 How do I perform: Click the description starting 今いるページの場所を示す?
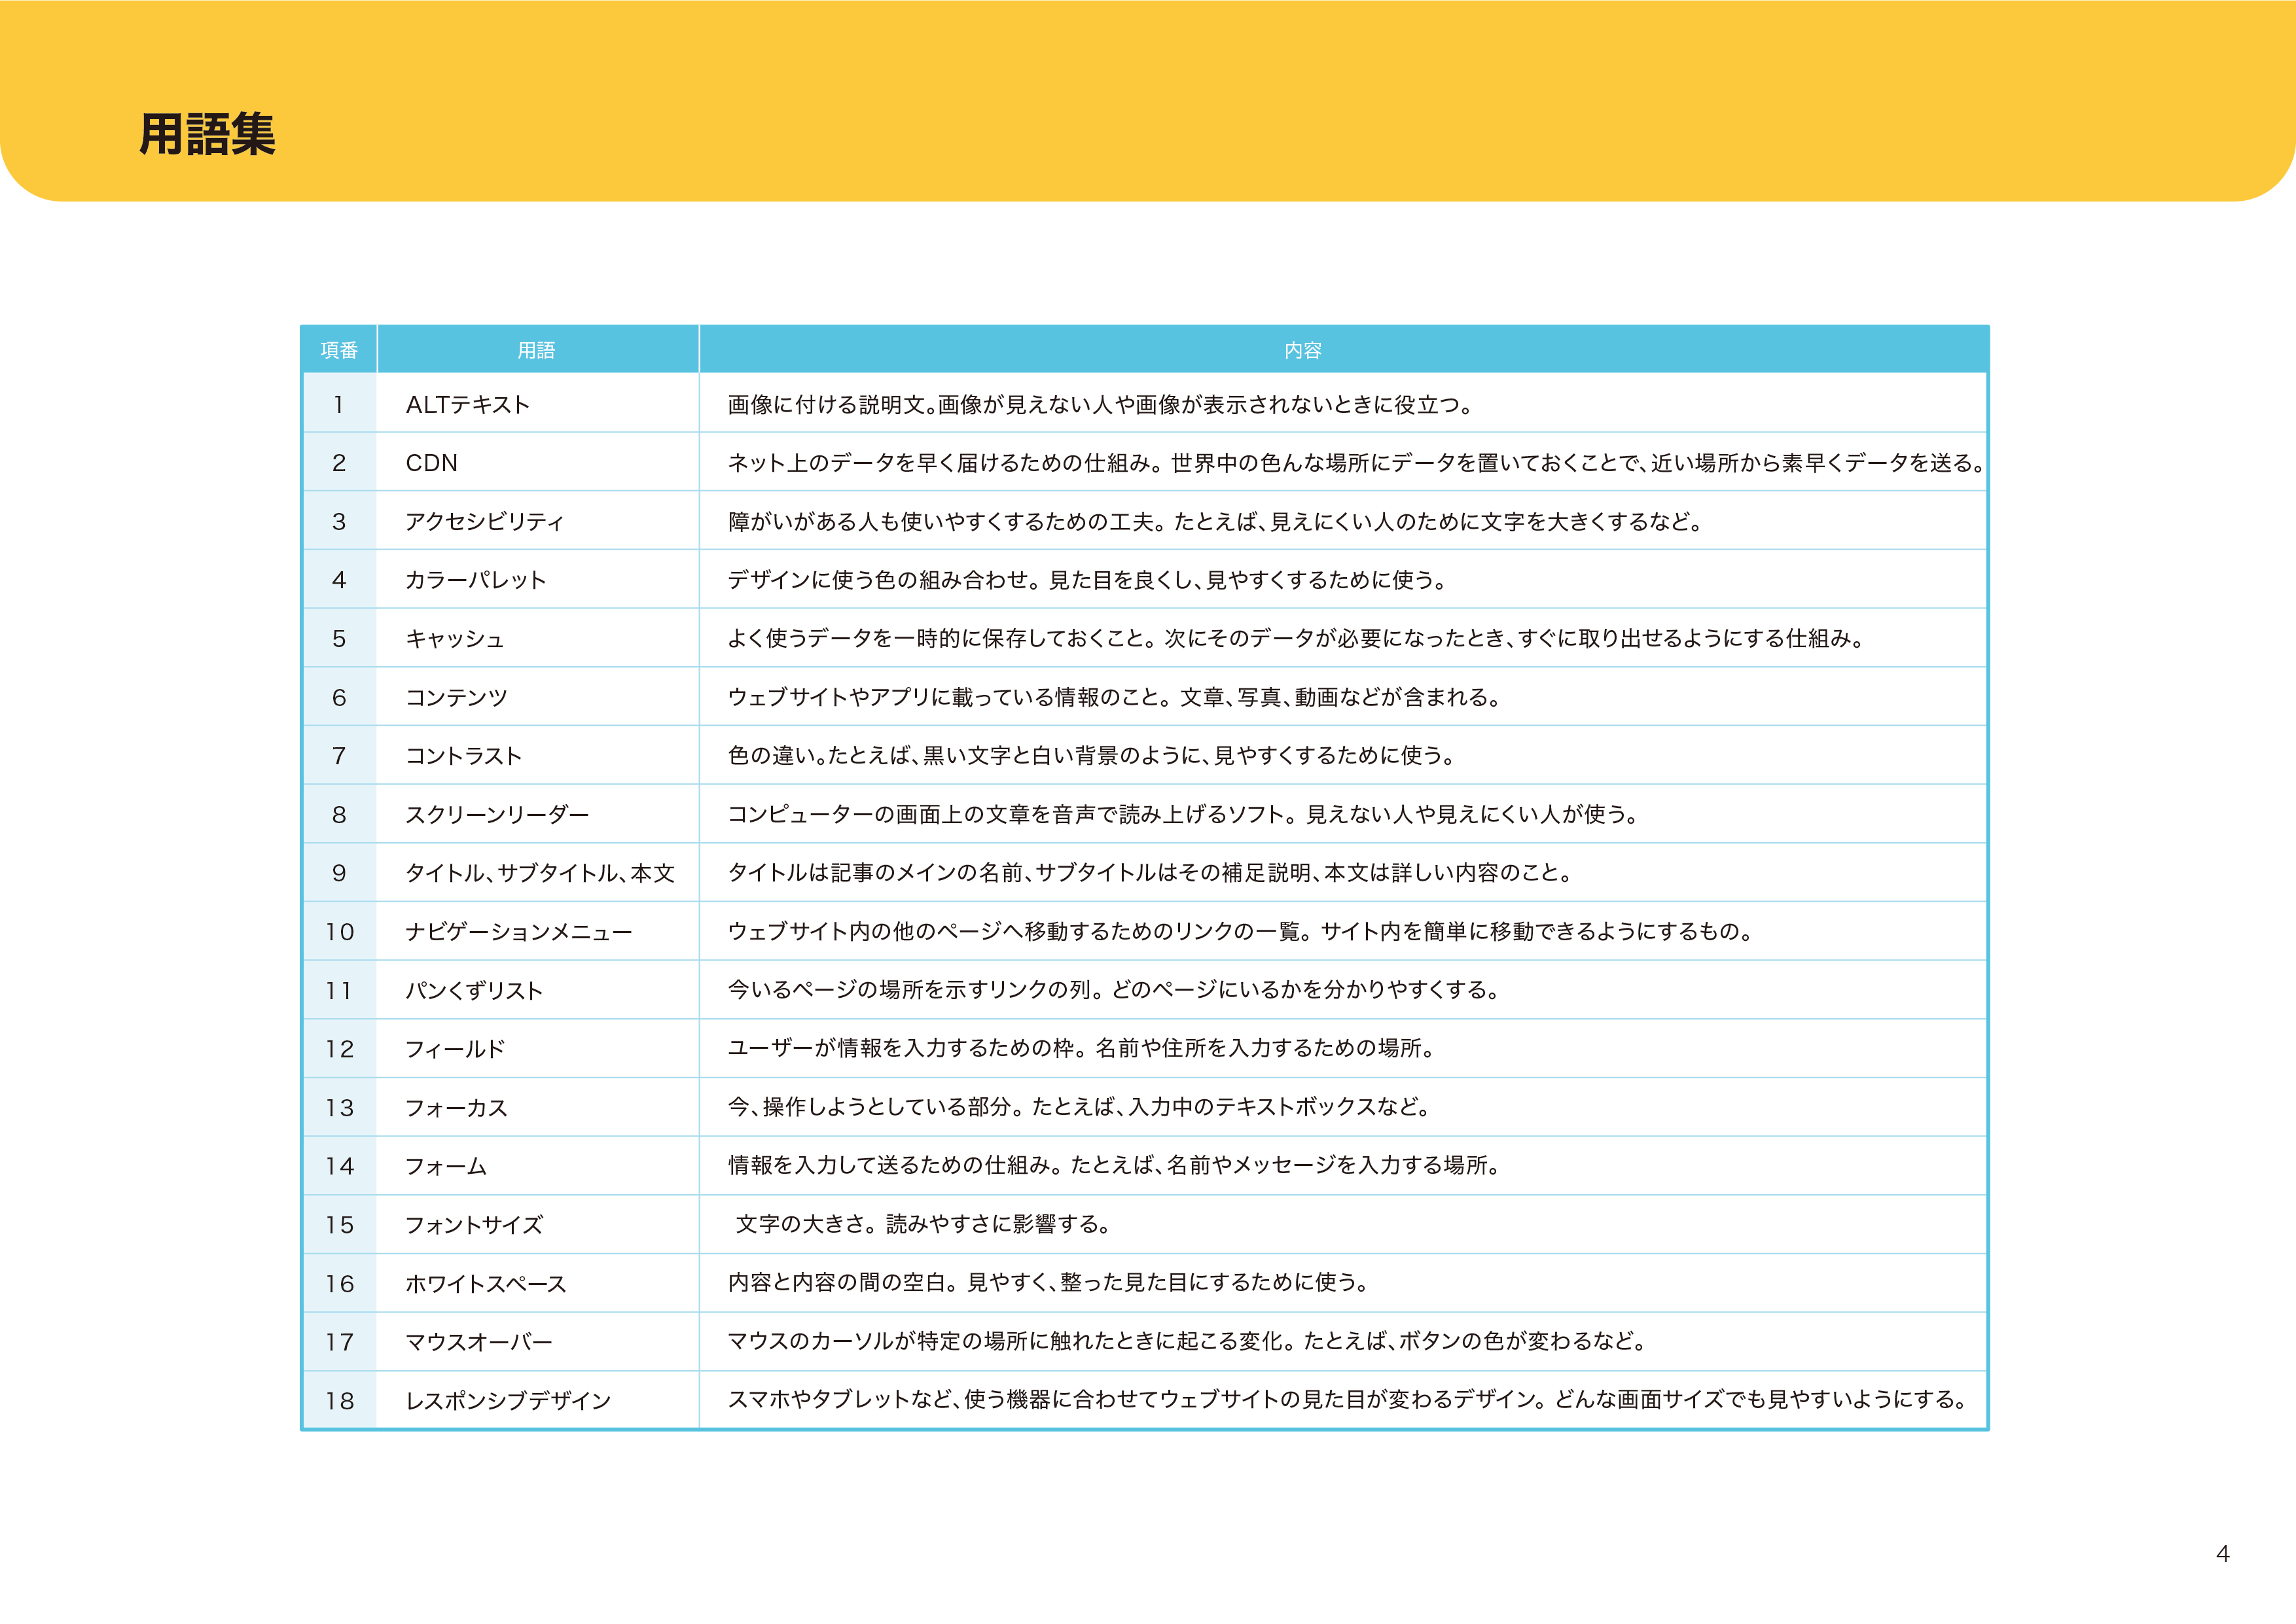point(1113,989)
